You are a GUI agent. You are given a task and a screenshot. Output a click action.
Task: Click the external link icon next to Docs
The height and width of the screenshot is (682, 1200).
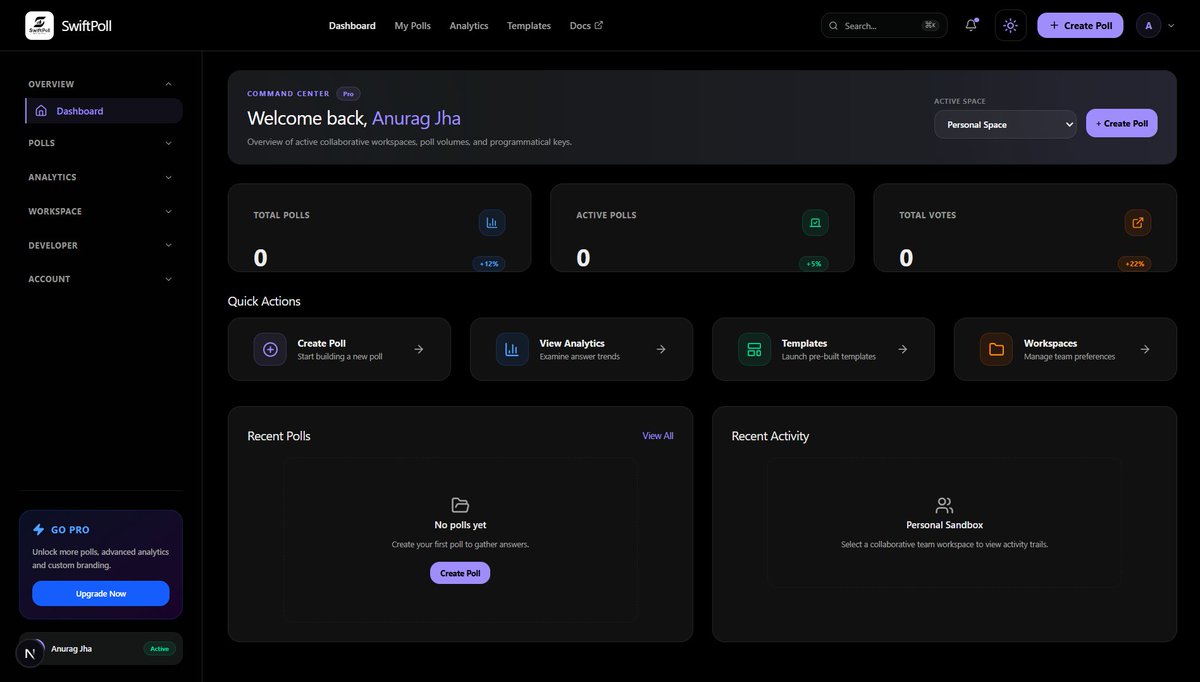click(x=599, y=25)
